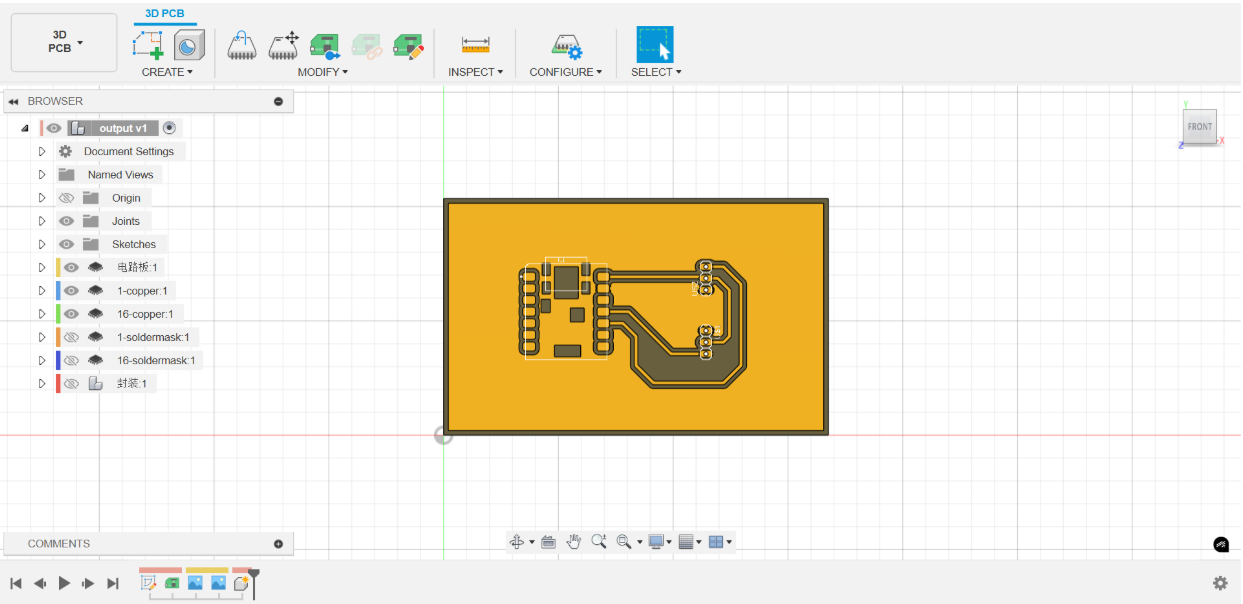Viewport: 1243px width, 604px height.
Task: Toggle visibility of output v1 root
Action: pos(54,128)
